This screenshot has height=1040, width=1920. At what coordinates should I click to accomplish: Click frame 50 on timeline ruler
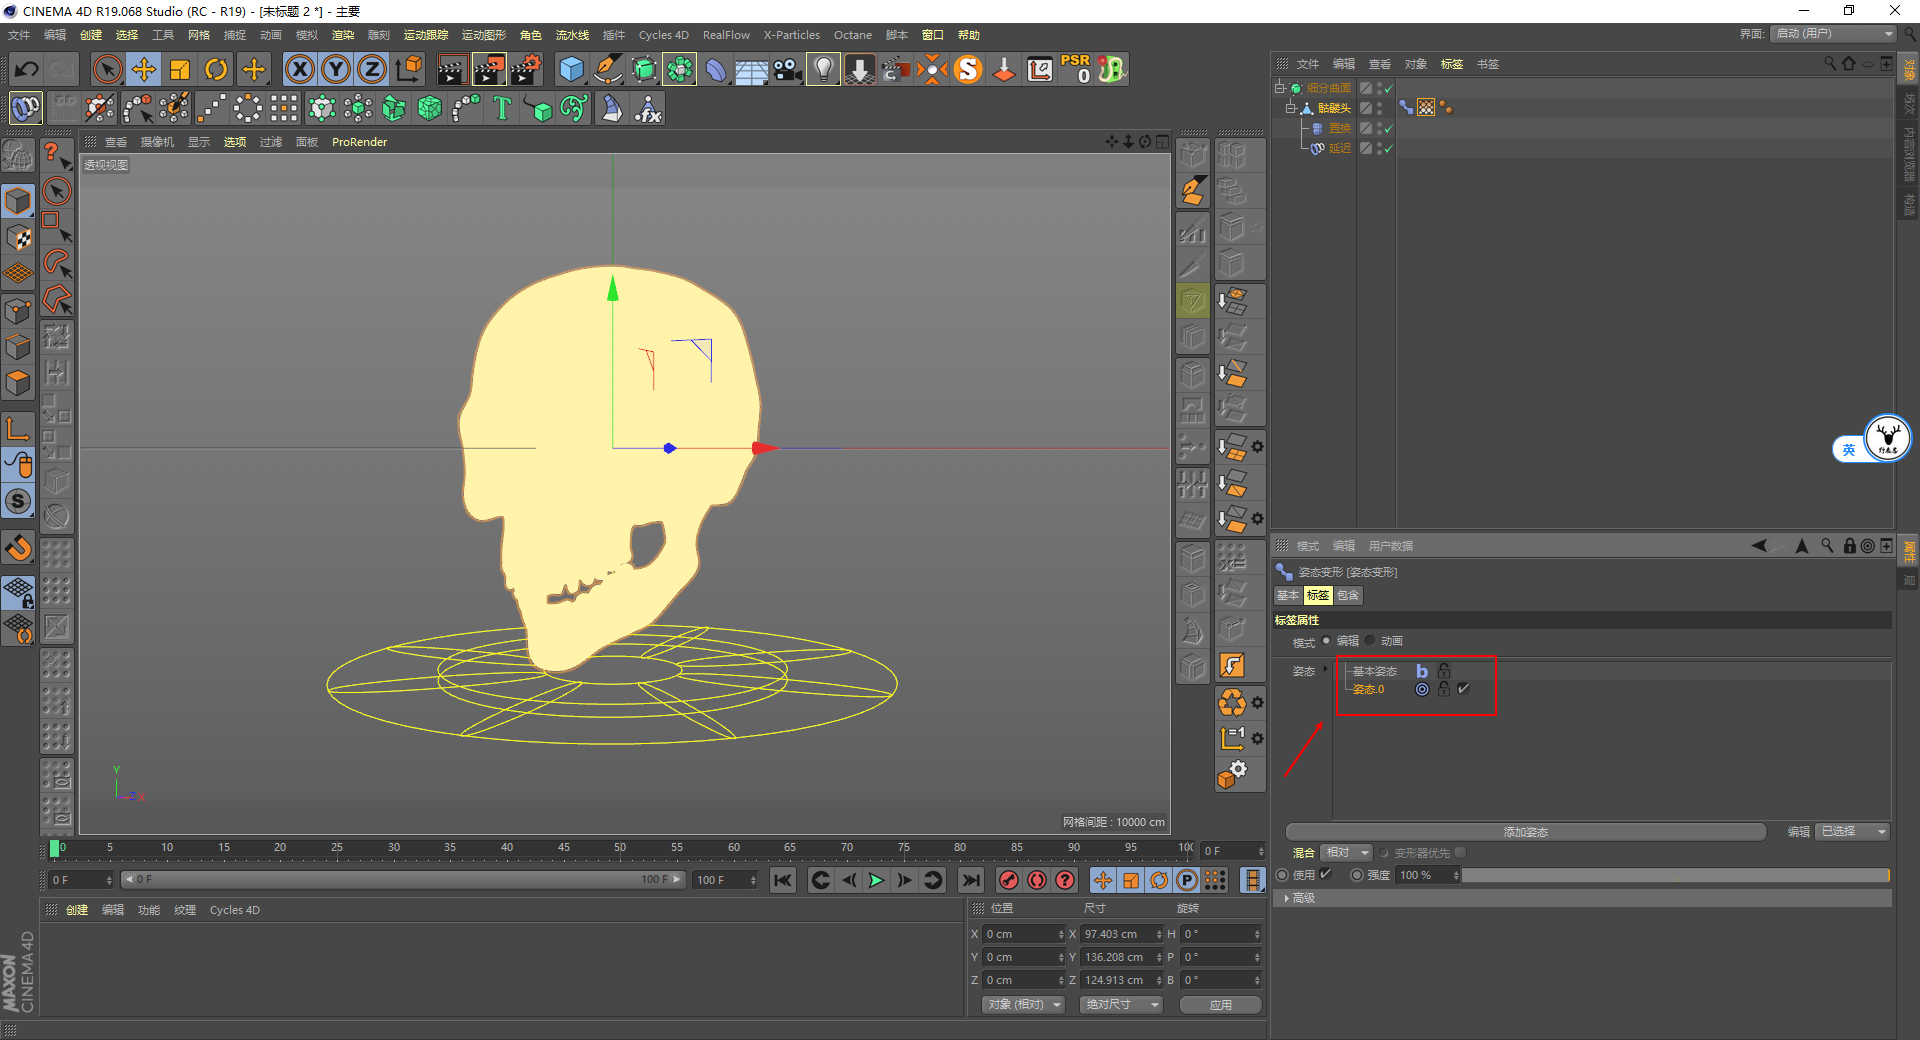620,849
